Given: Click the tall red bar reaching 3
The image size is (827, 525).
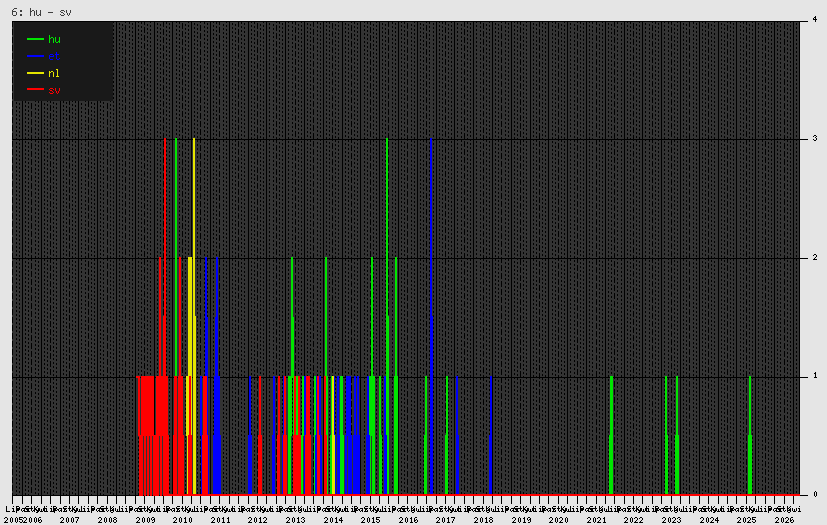Looking at the screenshot, I should point(165,317).
